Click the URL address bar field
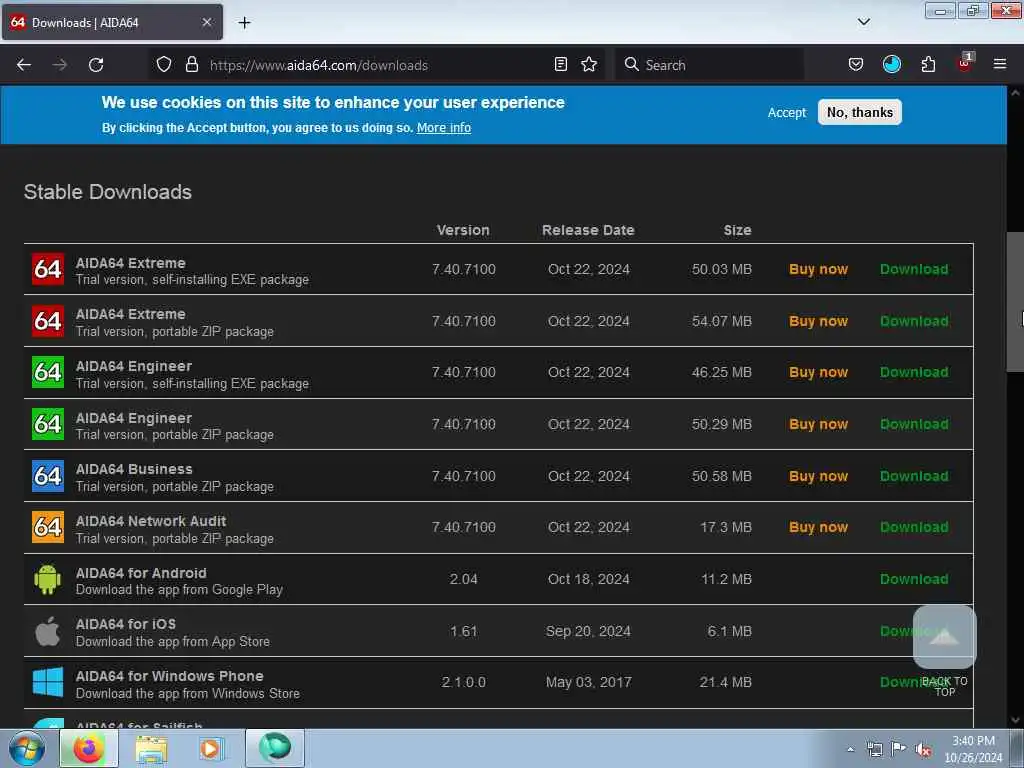 [379, 65]
